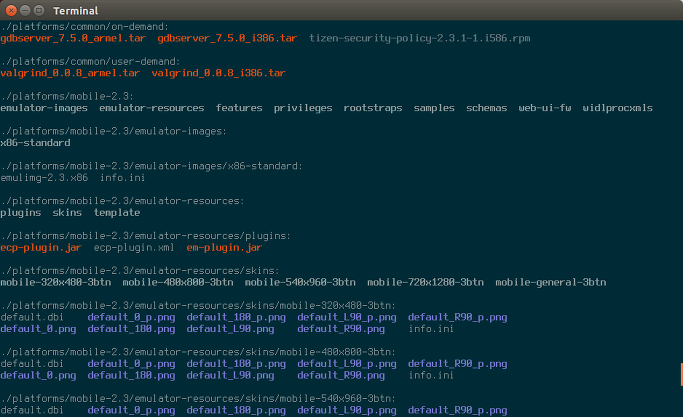Click default_180.png under mobile-480x800-3btn
Viewport: 683px width, 417px height.
tap(131, 376)
